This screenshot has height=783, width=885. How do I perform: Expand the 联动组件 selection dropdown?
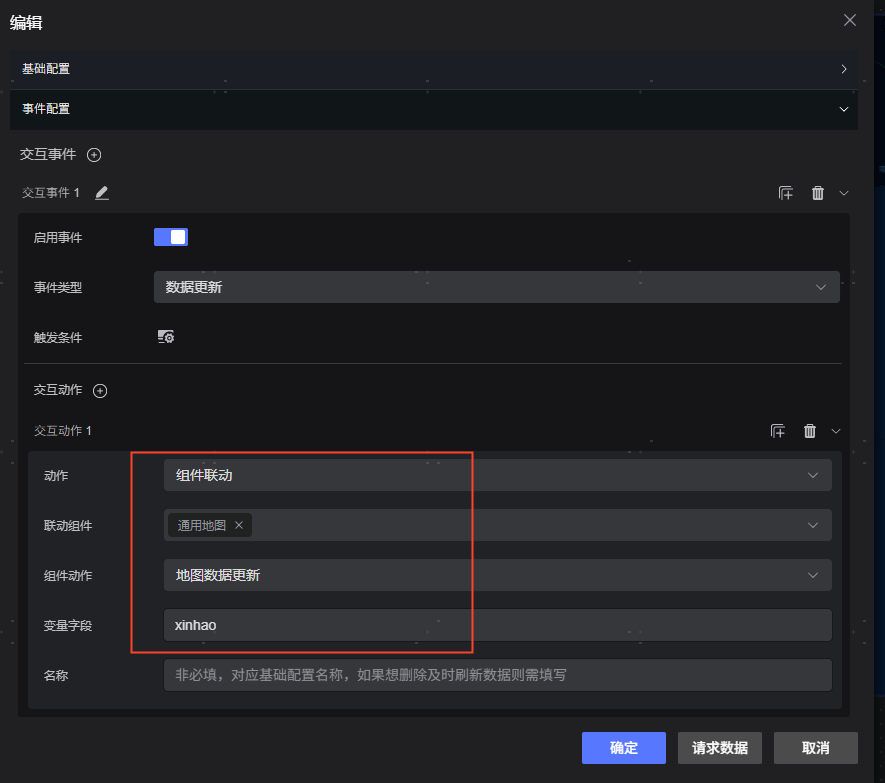point(813,525)
